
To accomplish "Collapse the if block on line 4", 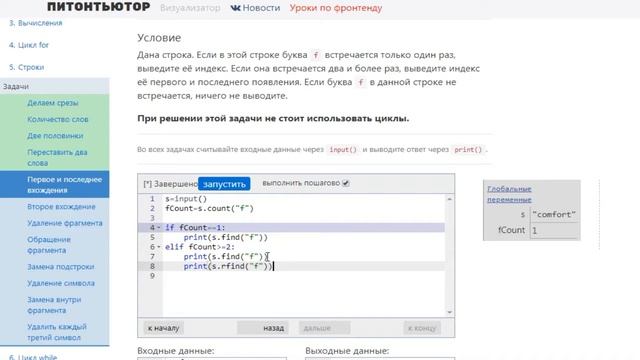I will click(159, 228).
